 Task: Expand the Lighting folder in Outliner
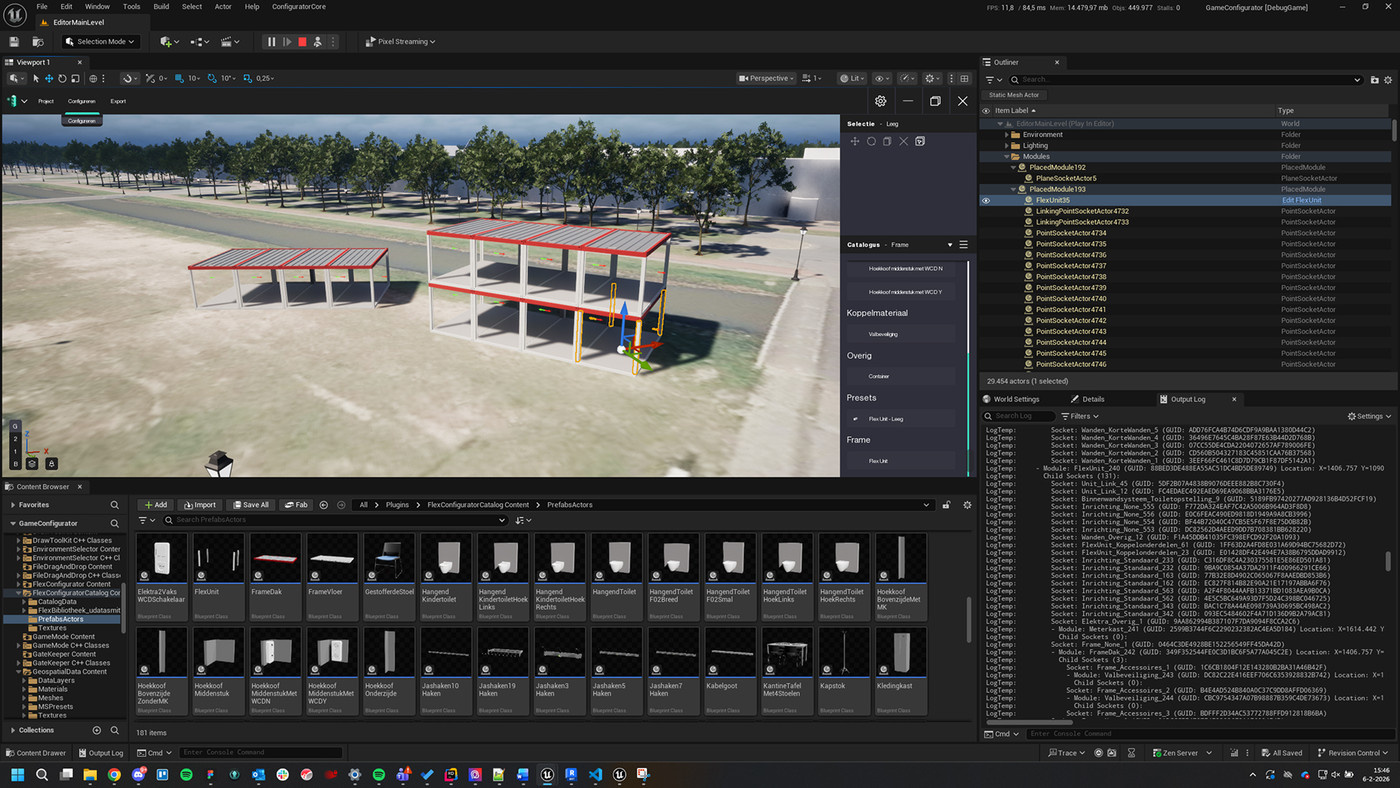[x=1007, y=145]
